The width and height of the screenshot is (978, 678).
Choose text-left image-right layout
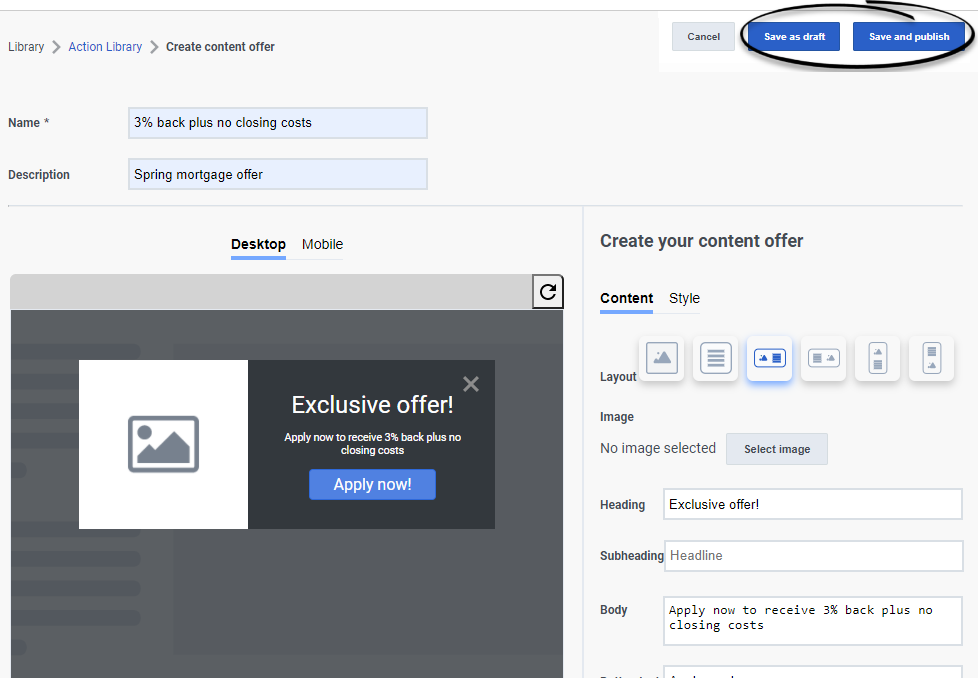(x=823, y=359)
